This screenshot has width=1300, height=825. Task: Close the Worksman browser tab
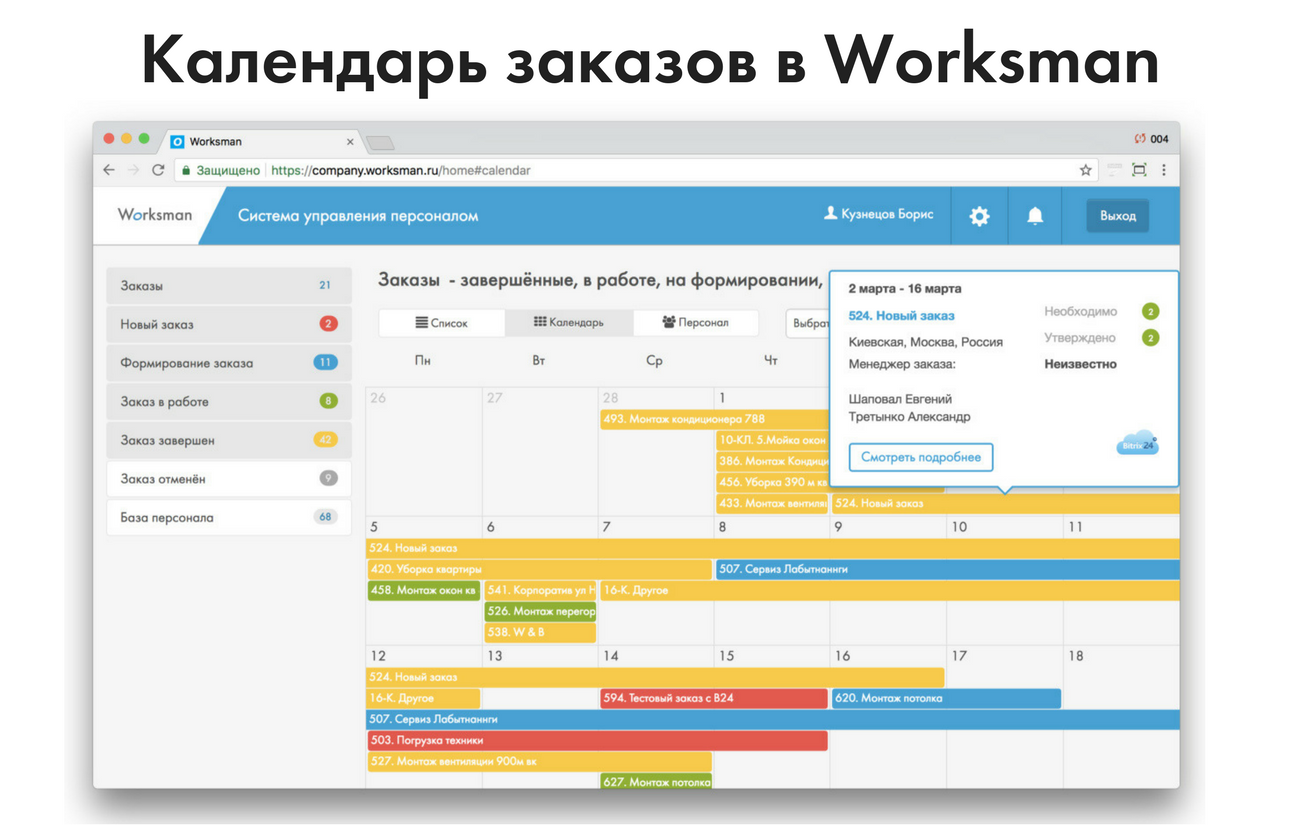[x=350, y=142]
